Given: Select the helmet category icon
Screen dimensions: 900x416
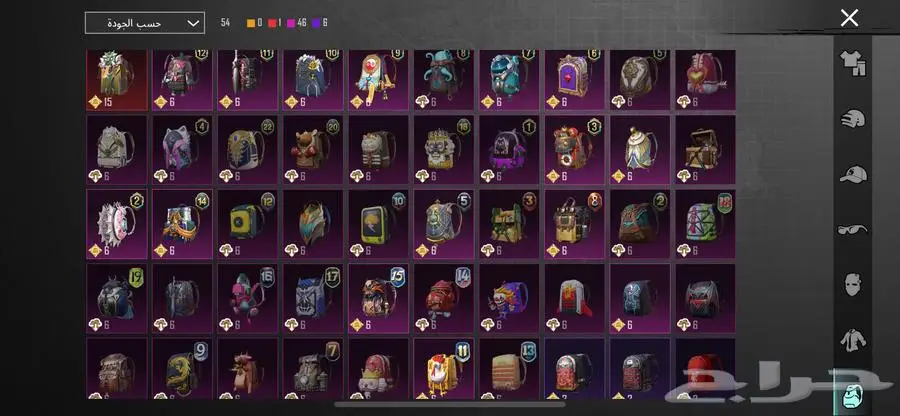Looking at the screenshot, I should pos(853,119).
